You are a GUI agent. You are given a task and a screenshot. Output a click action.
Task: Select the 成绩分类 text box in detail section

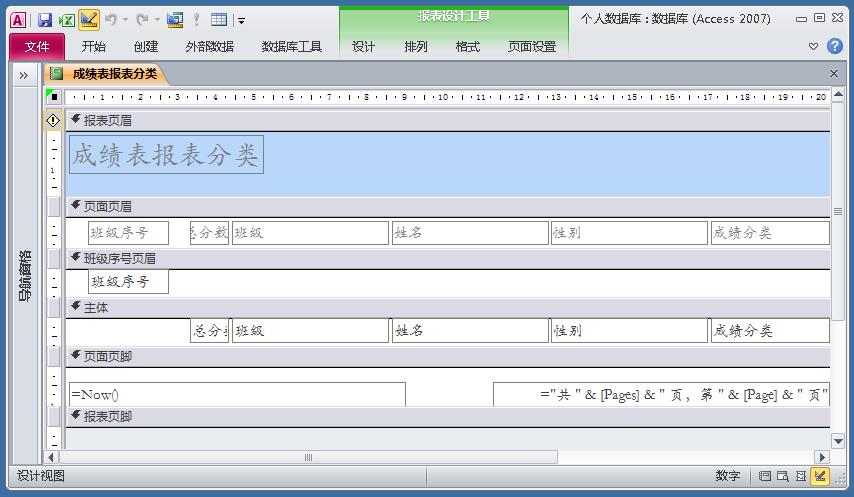770,330
